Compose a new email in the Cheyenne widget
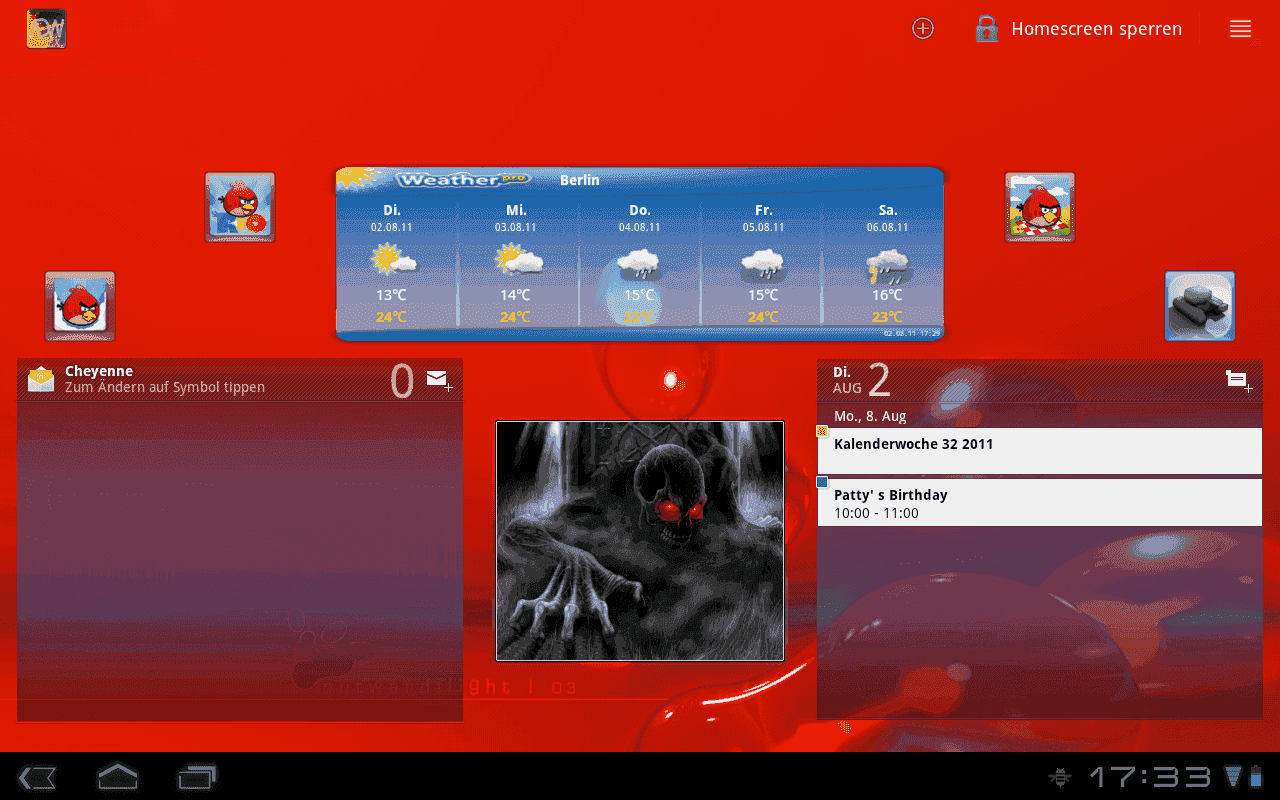The image size is (1280, 800). [439, 379]
